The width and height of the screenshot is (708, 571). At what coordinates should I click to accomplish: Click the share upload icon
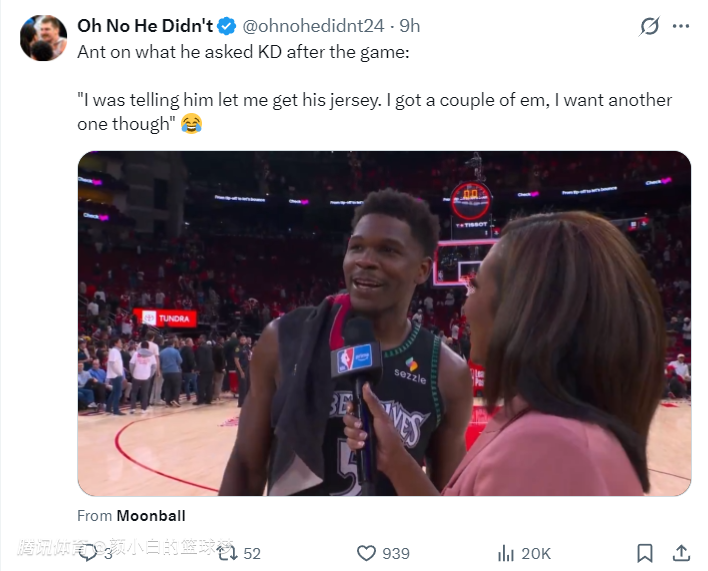tap(680, 553)
